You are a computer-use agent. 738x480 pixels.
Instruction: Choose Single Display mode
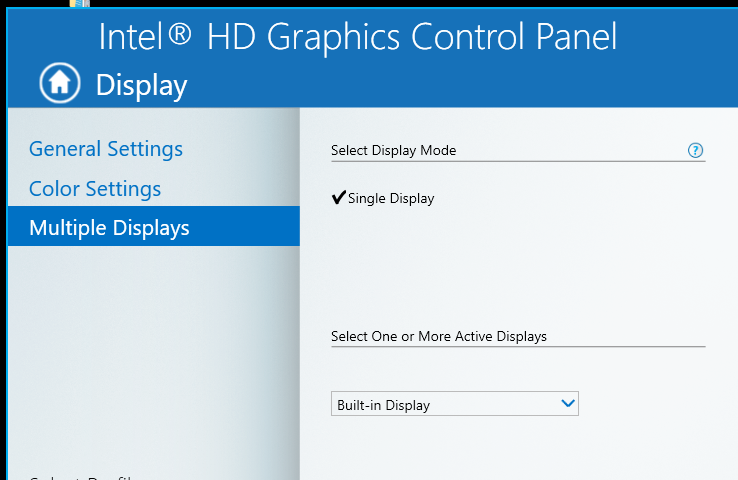pyautogui.click(x=383, y=198)
